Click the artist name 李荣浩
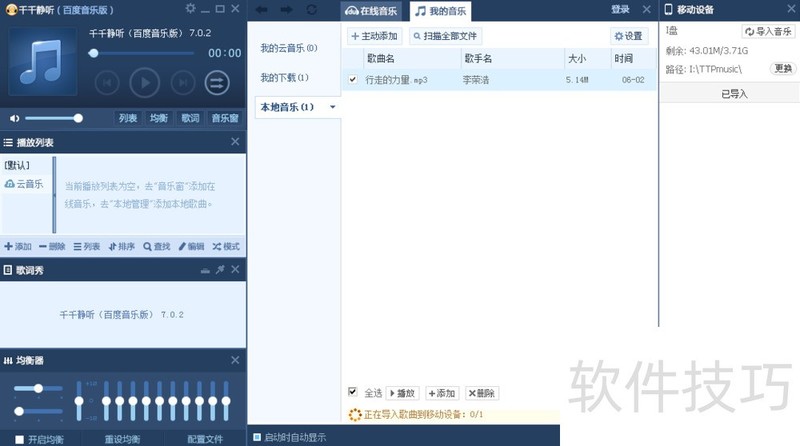The width and height of the screenshot is (800, 446). (x=476, y=80)
